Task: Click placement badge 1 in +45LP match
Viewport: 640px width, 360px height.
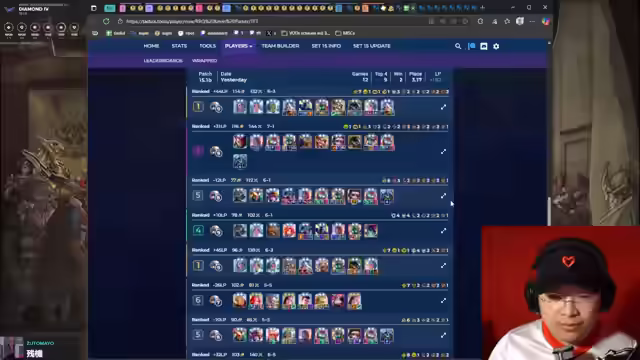Action: [x=198, y=266]
